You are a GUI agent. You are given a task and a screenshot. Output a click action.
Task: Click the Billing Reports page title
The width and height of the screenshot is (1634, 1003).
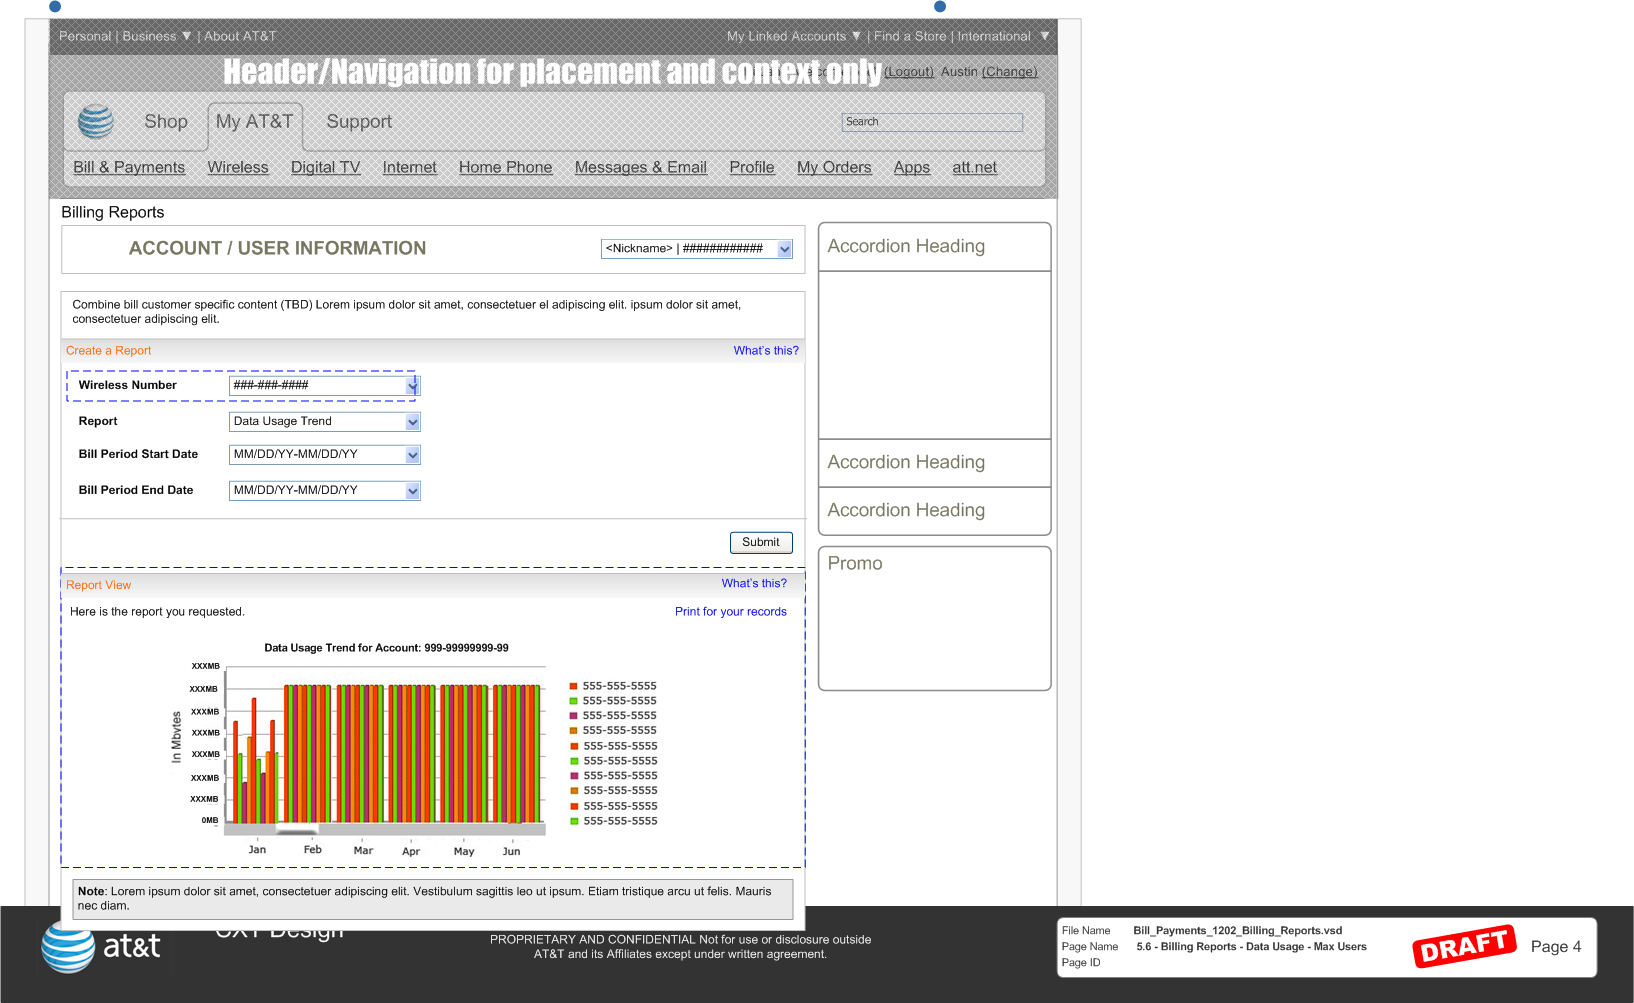112,212
